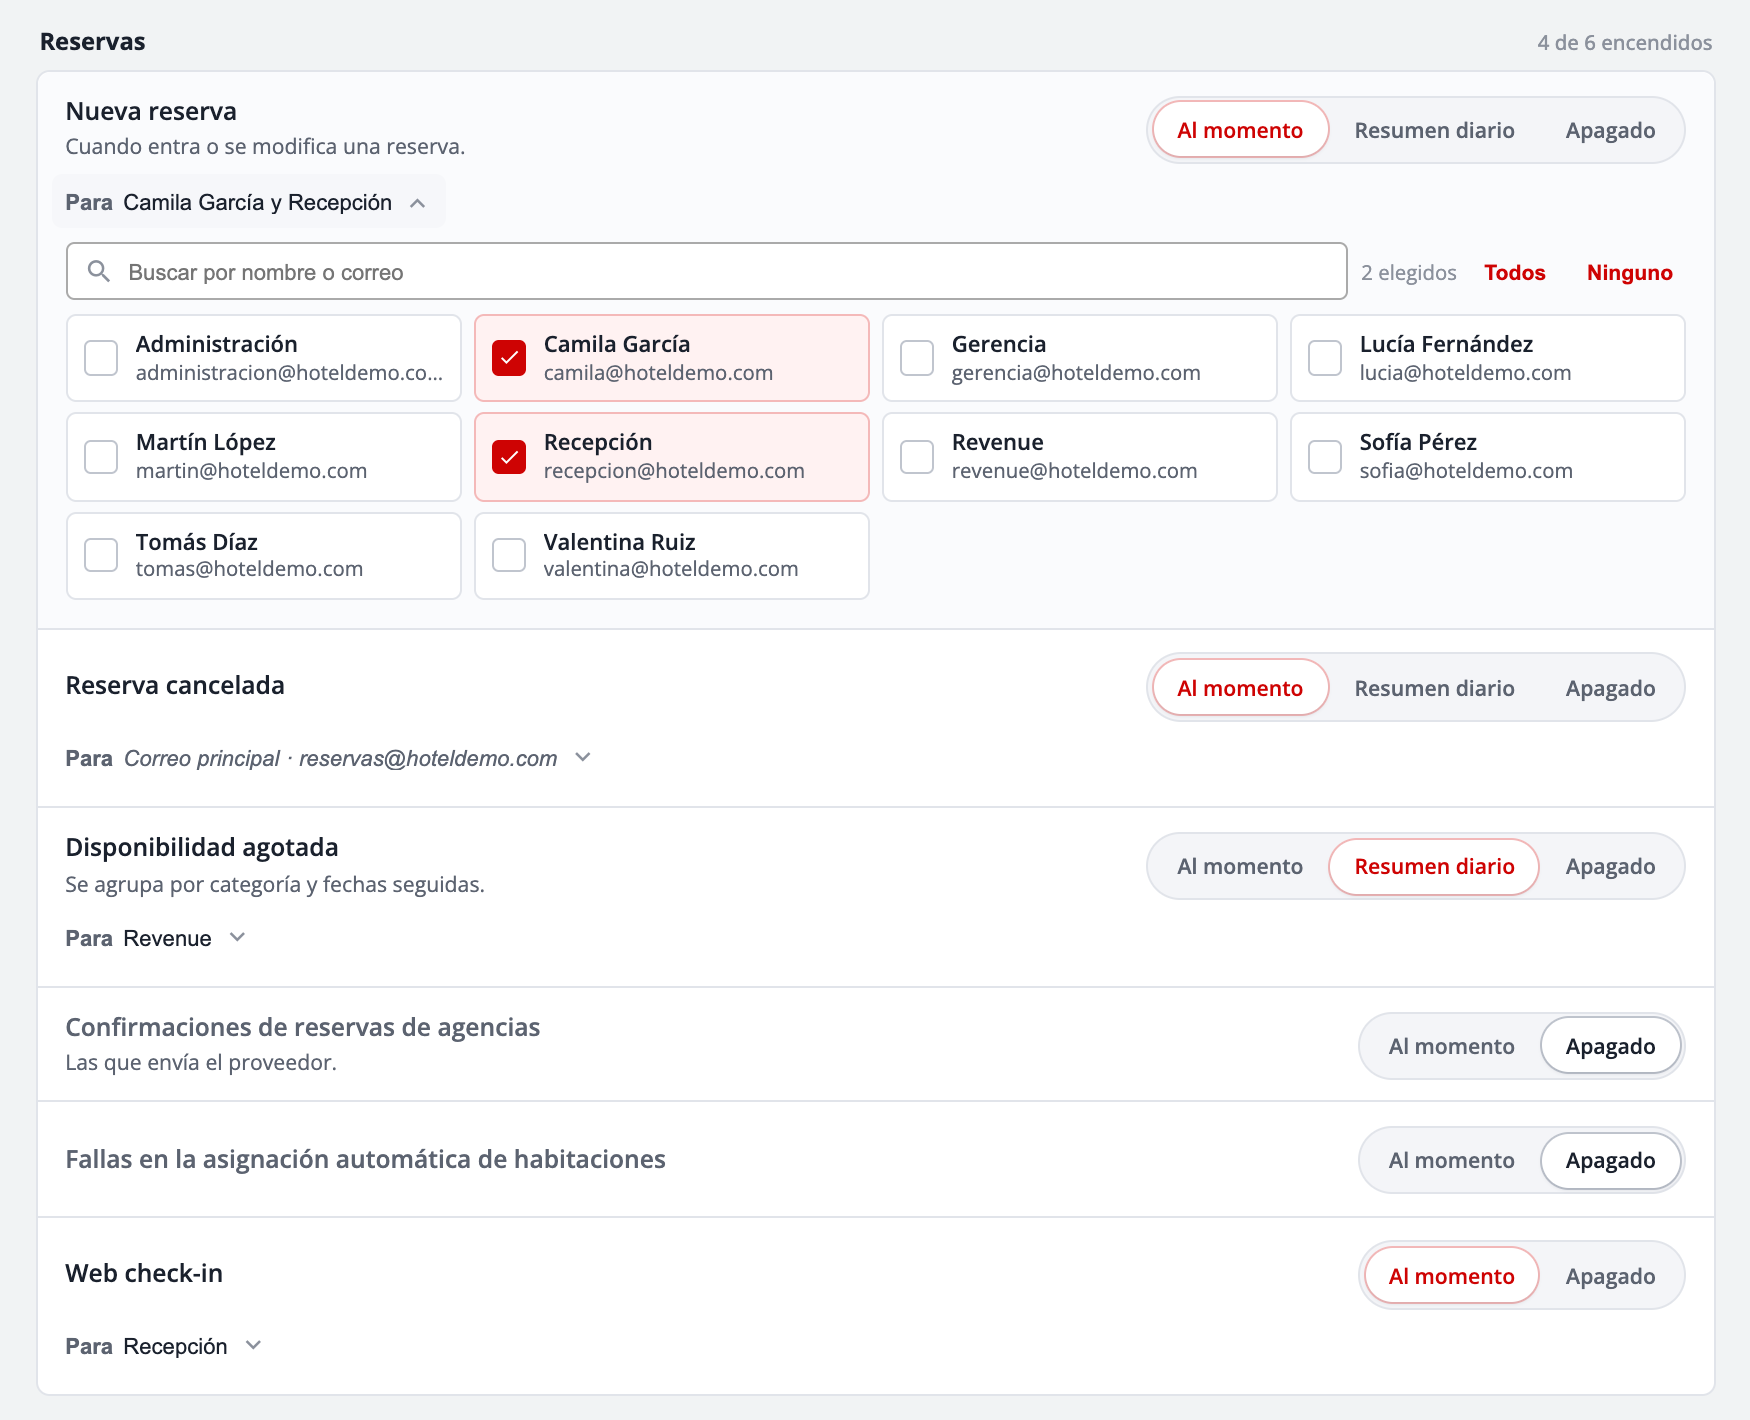Expand Reserva cancelada recipients chevron
The height and width of the screenshot is (1420, 1750).
point(584,758)
